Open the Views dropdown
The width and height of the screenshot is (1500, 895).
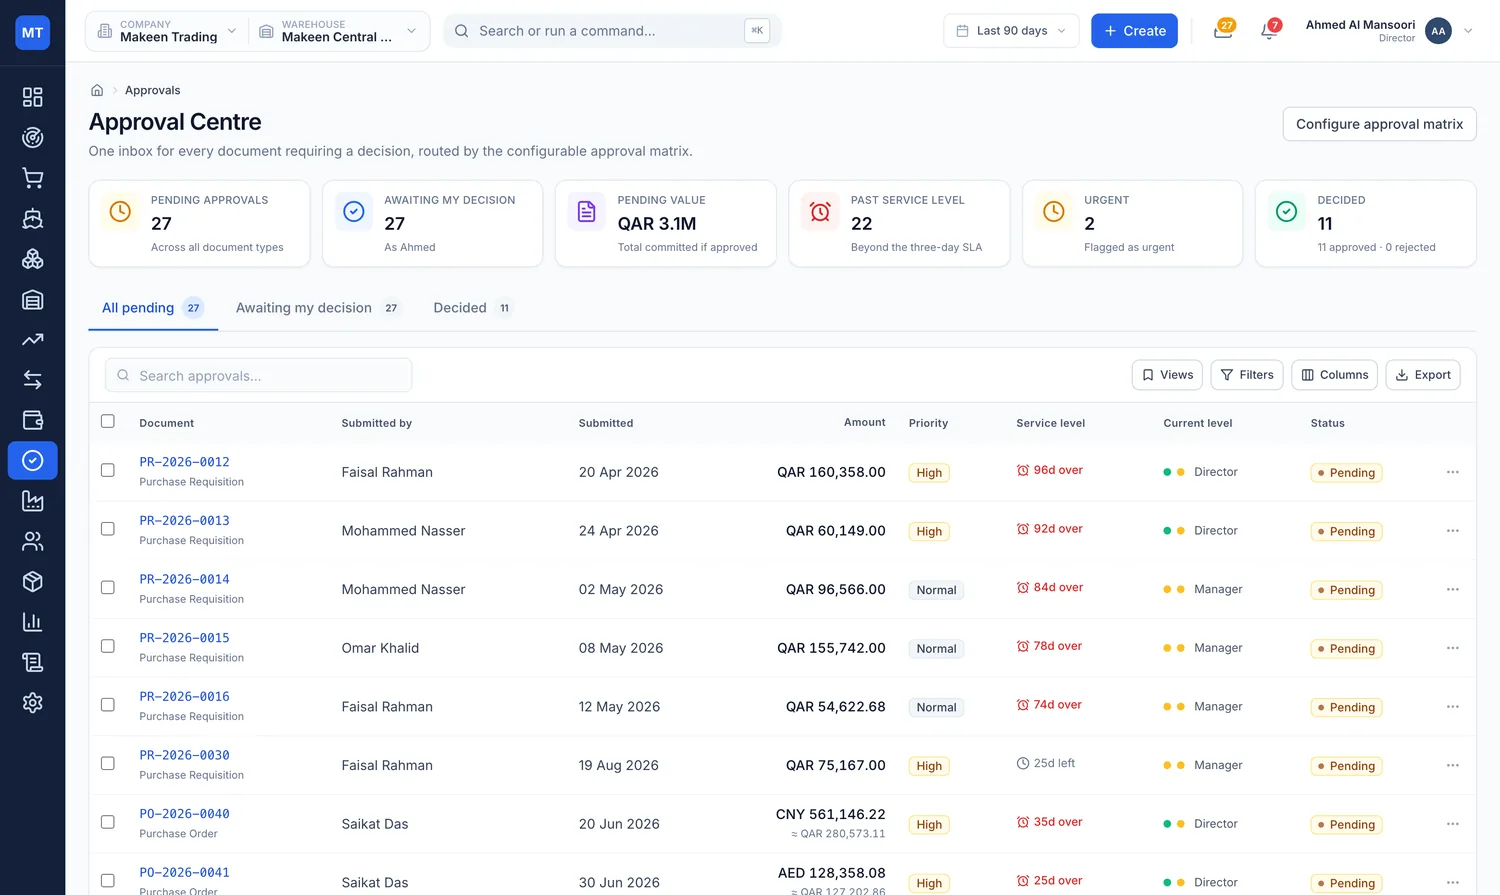pyautogui.click(x=1167, y=375)
